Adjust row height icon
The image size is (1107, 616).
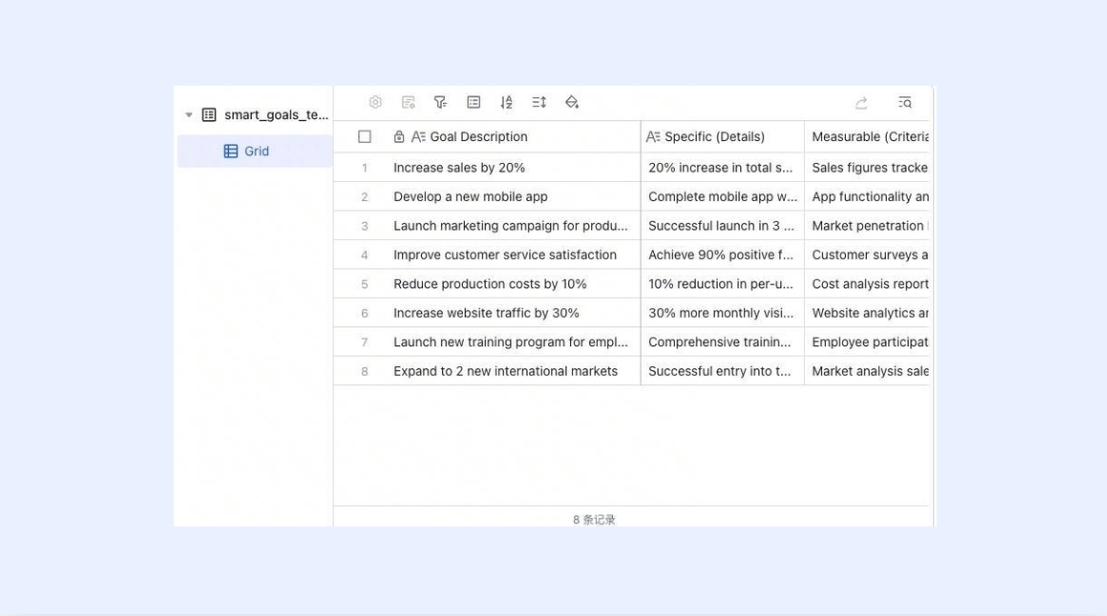[x=539, y=102]
